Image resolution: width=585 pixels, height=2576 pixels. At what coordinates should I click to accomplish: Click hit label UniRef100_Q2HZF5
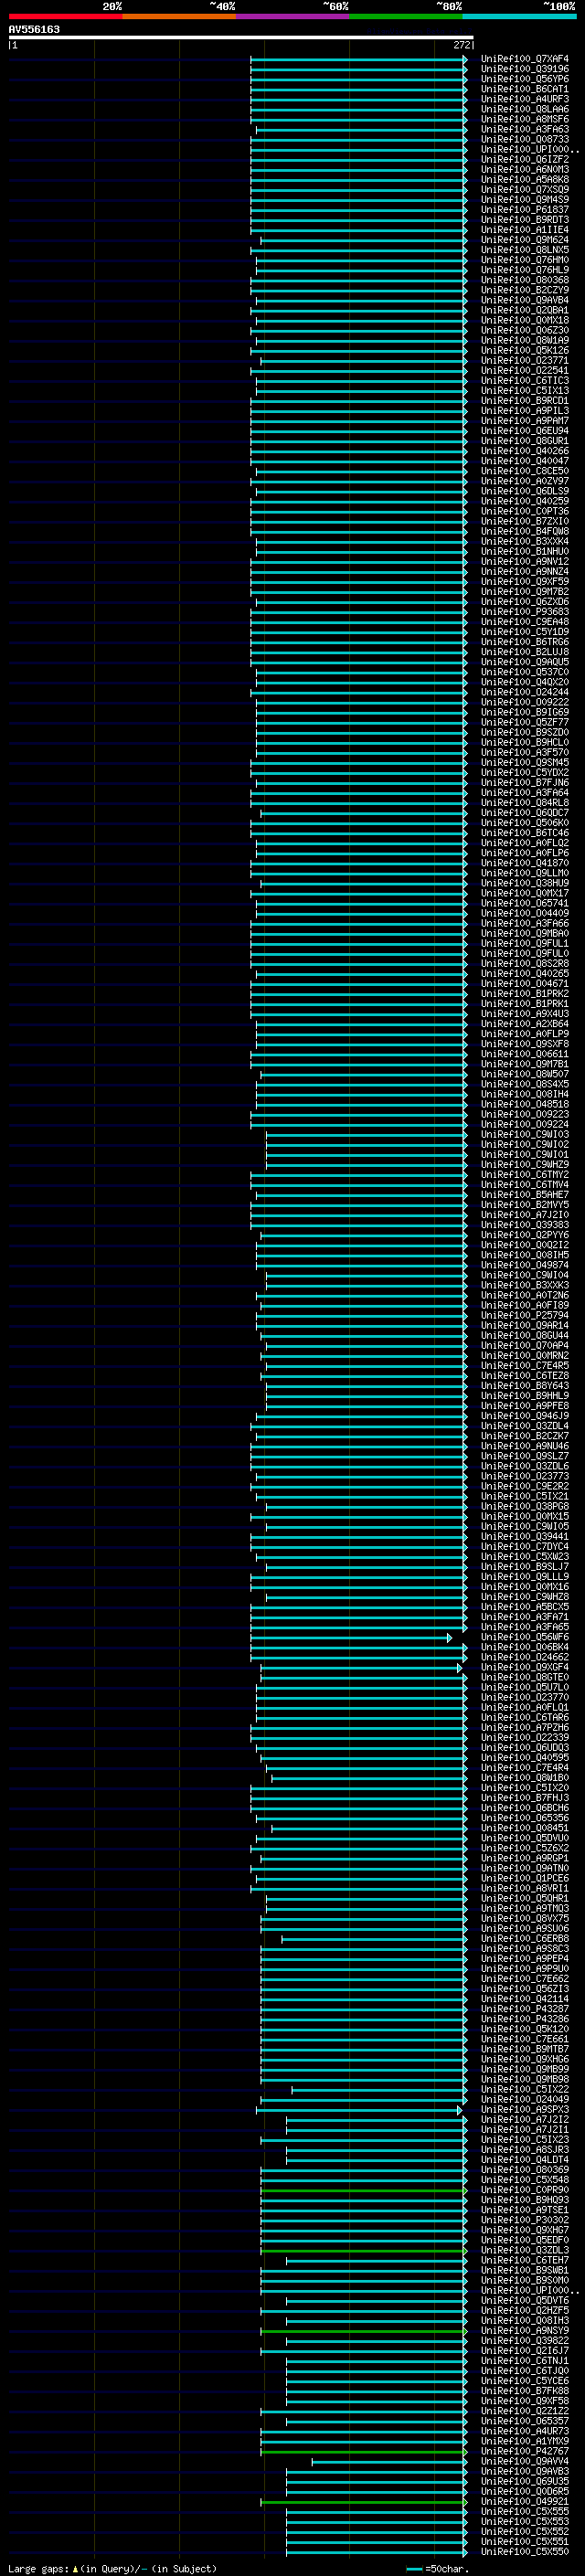[x=525, y=2310]
